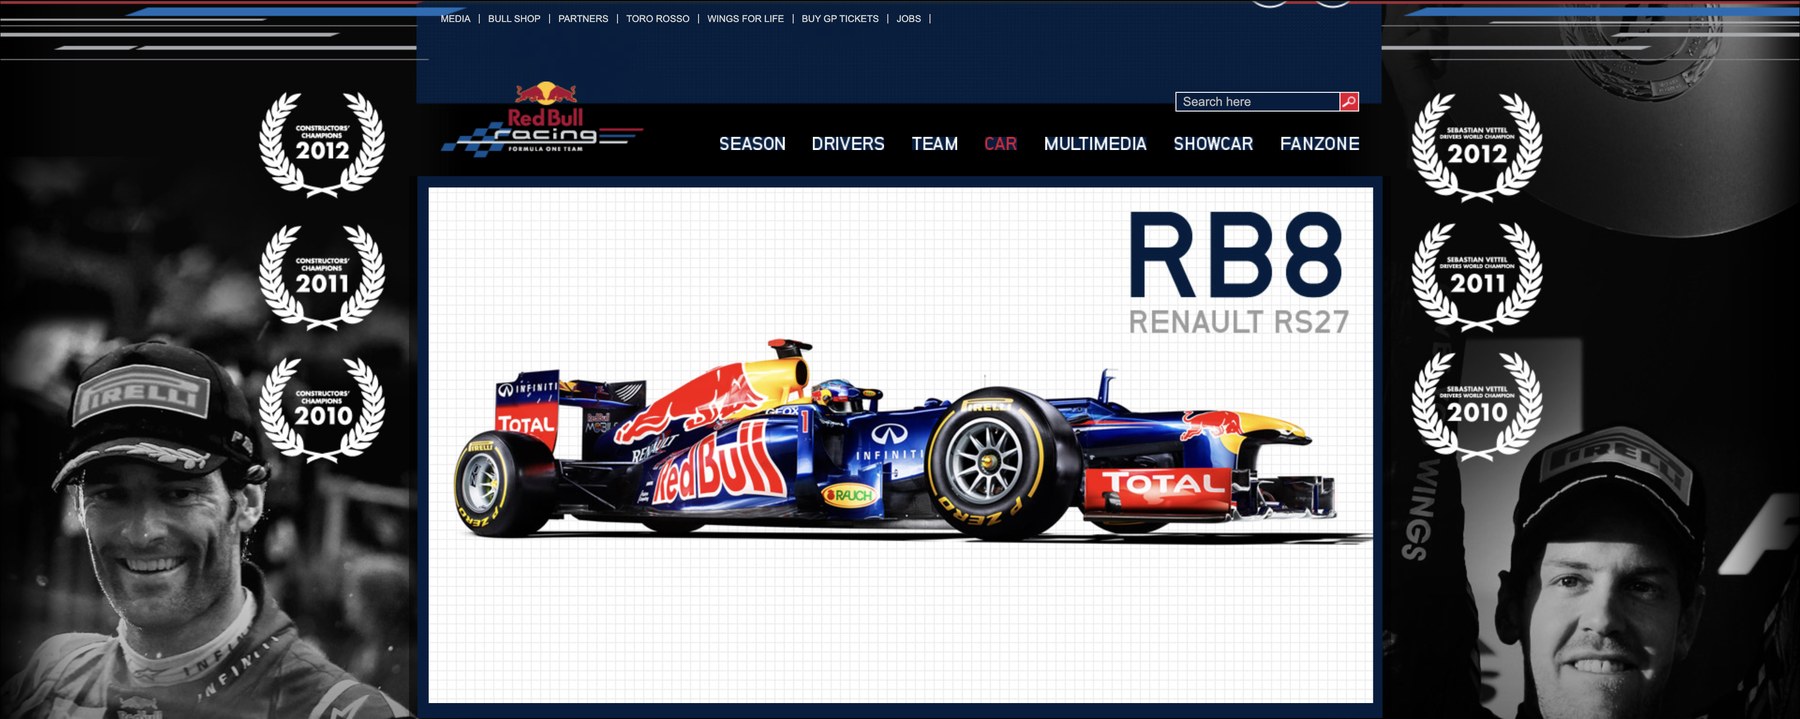Open the Fanzone menu
Image resolution: width=1800 pixels, height=719 pixels.
click(x=1320, y=144)
